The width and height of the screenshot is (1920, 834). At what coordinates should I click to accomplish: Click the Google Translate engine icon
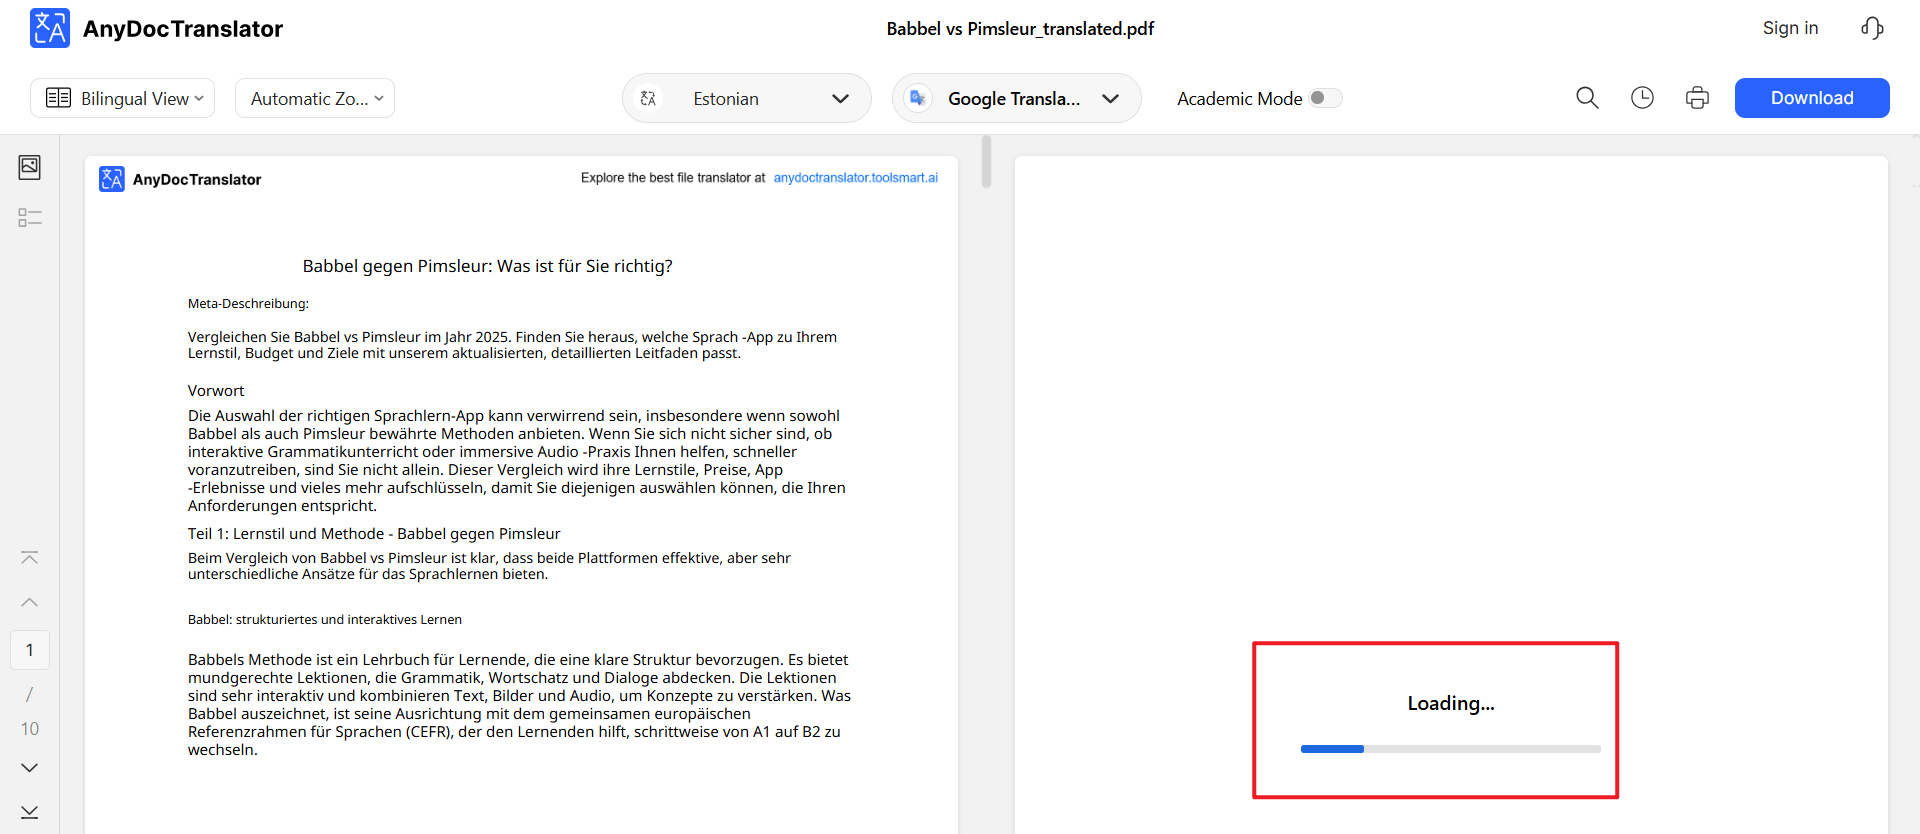point(917,98)
